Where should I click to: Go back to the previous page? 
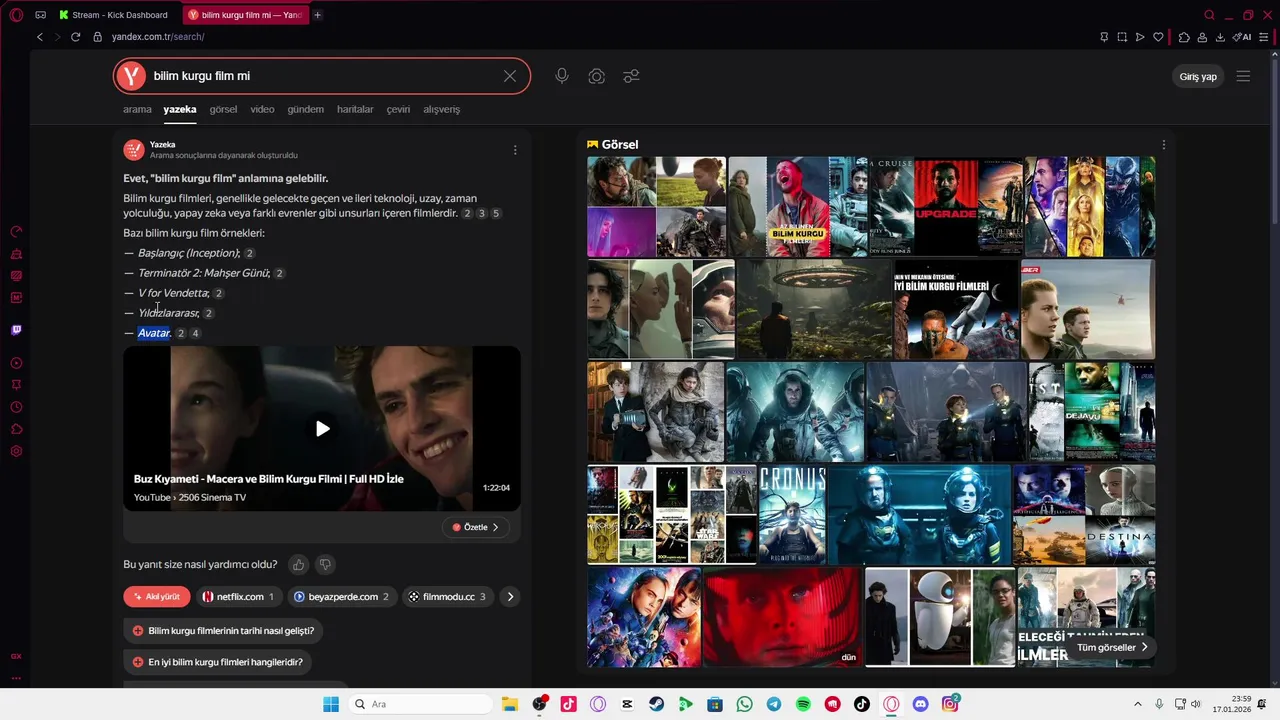(40, 37)
